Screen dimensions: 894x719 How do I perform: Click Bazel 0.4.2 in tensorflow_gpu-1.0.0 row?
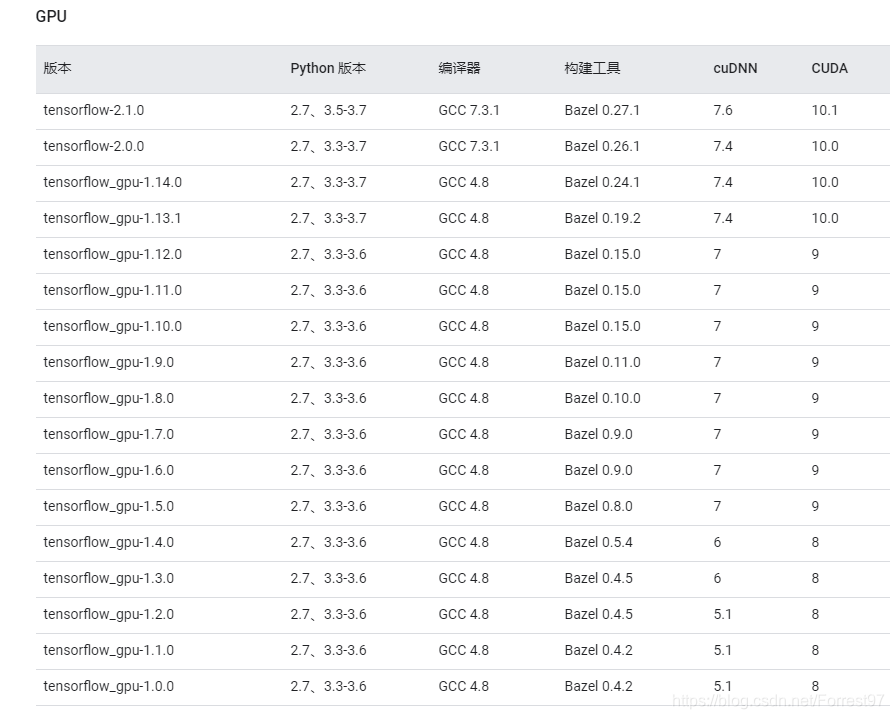tap(599, 685)
